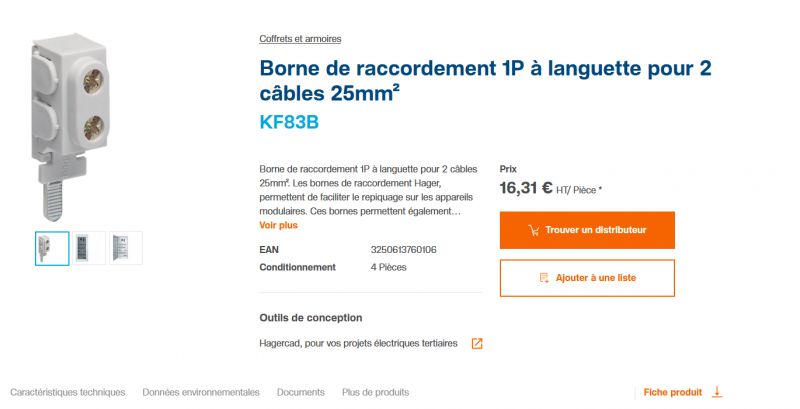The height and width of the screenshot is (409, 800).
Task: Click the KF83B product reference
Action: (x=289, y=124)
